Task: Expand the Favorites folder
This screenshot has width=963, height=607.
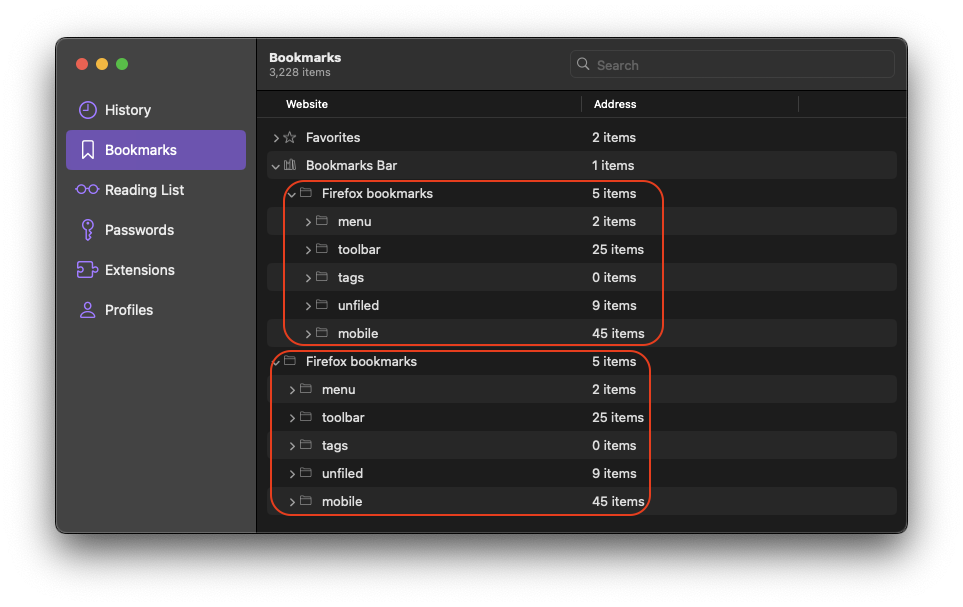Action: (x=276, y=138)
